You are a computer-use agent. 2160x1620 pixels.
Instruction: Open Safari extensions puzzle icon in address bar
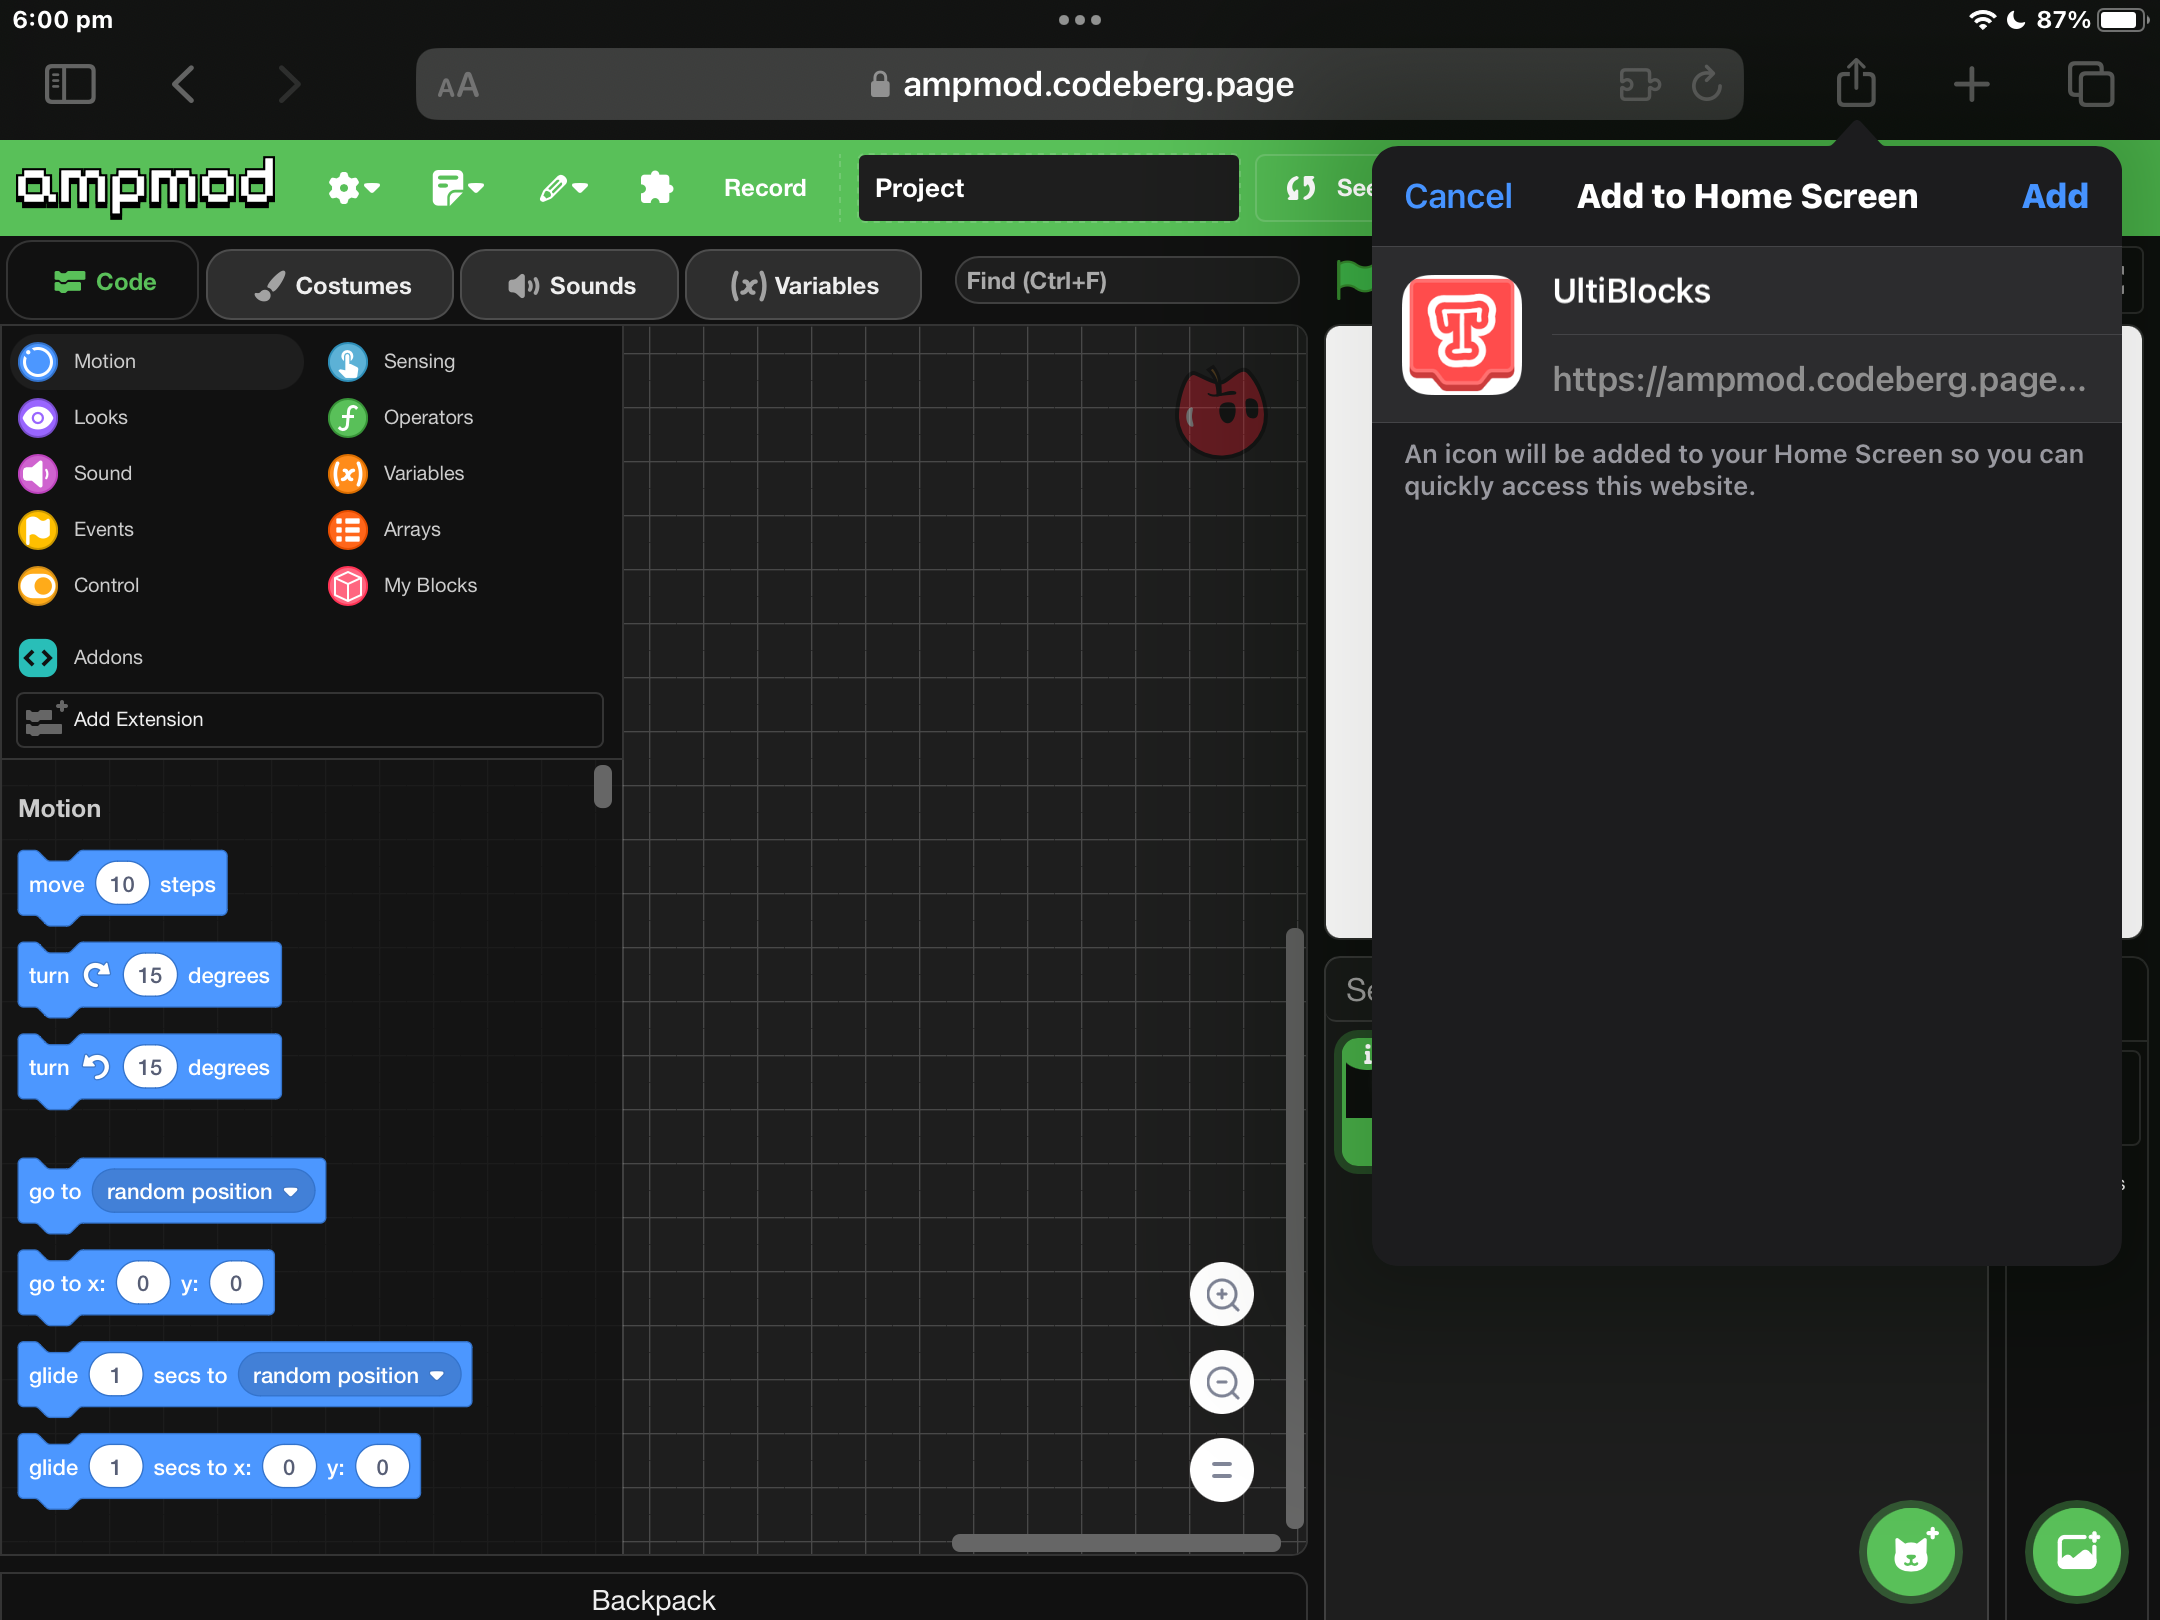[x=1640, y=84]
